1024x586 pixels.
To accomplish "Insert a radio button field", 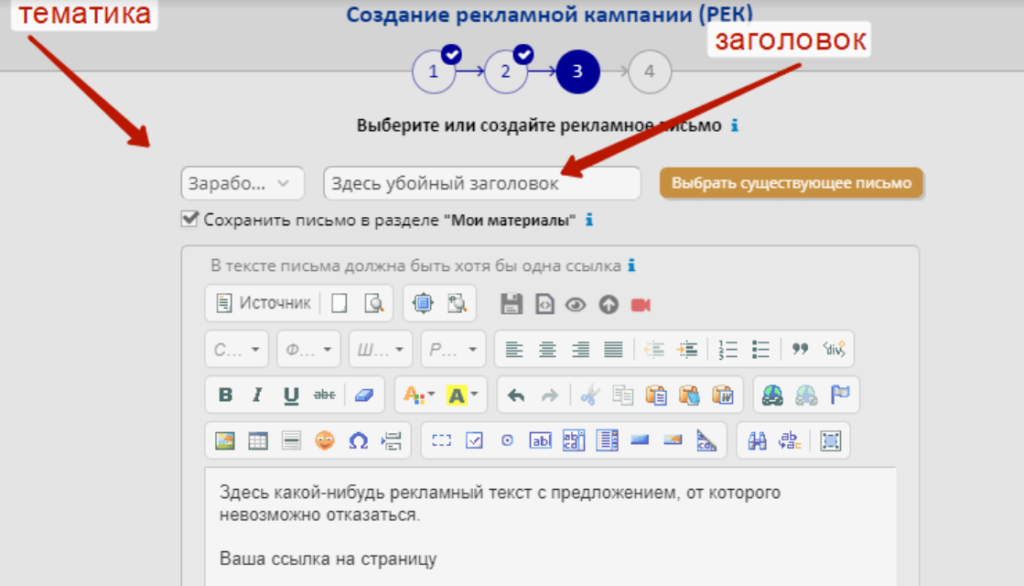I will [x=507, y=441].
